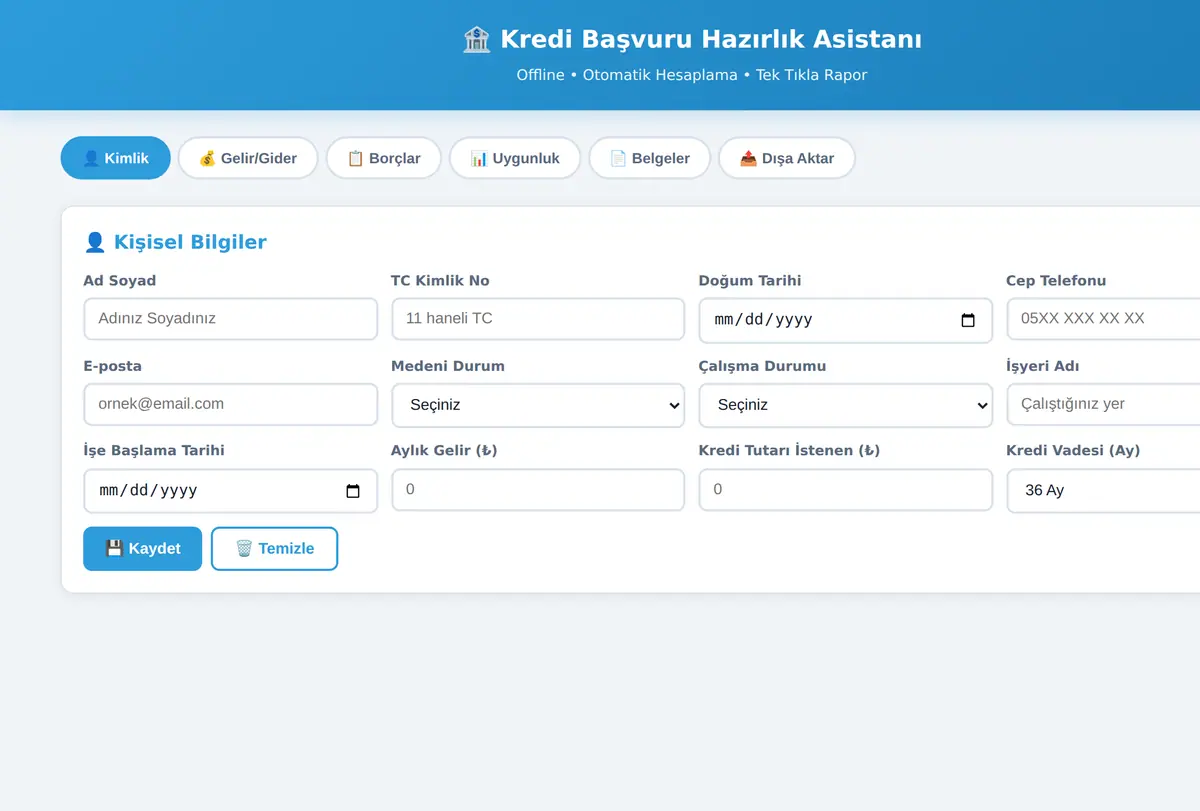This screenshot has width=1200, height=811.
Task: Click the person icon beside Kişisel Bilgiler
Action: pos(95,242)
